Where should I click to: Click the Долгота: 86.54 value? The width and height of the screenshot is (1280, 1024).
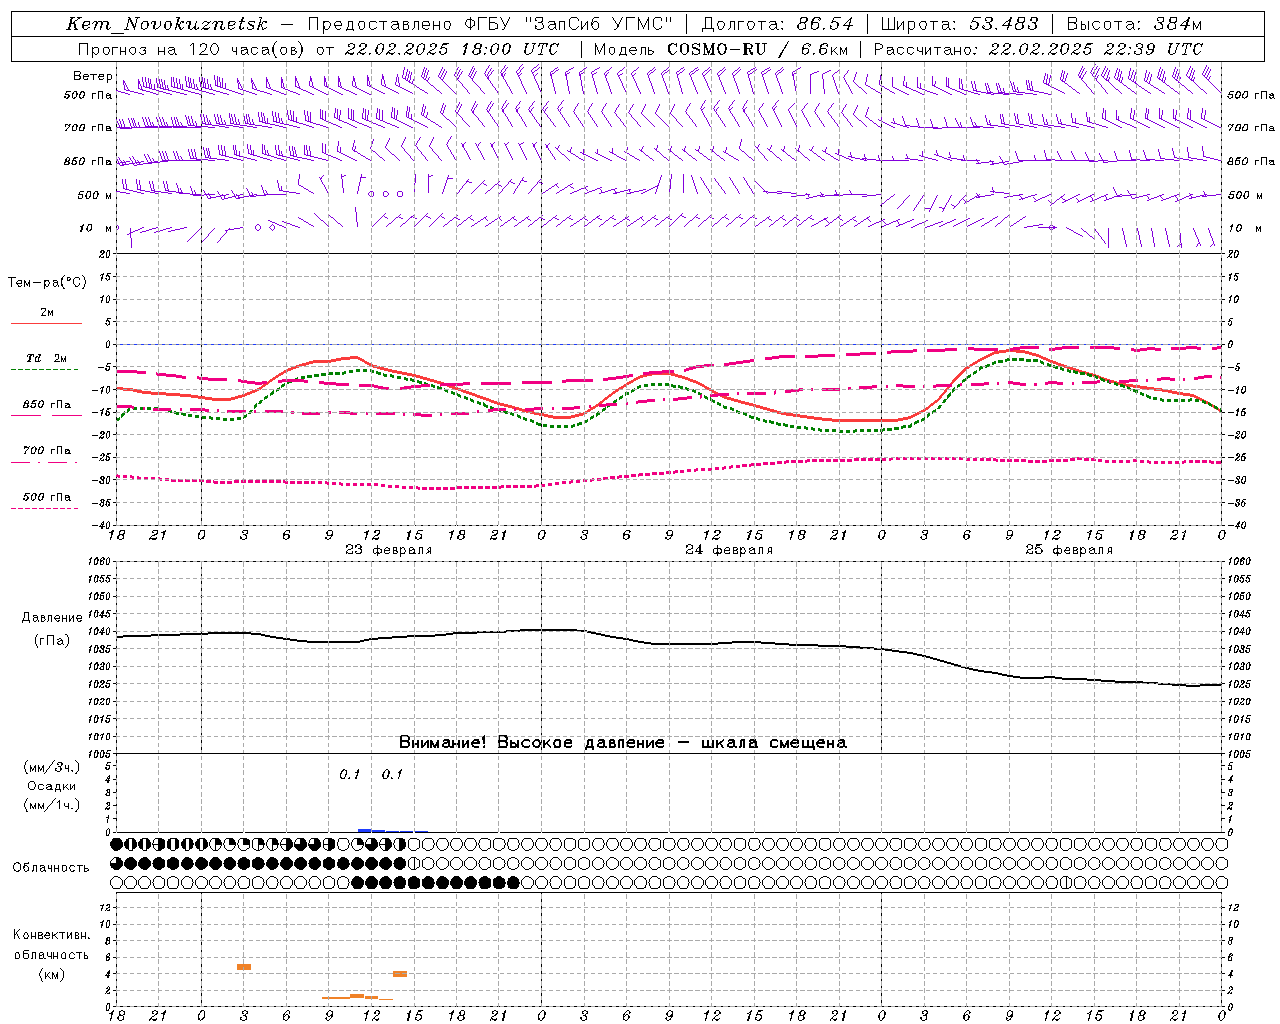[777, 24]
